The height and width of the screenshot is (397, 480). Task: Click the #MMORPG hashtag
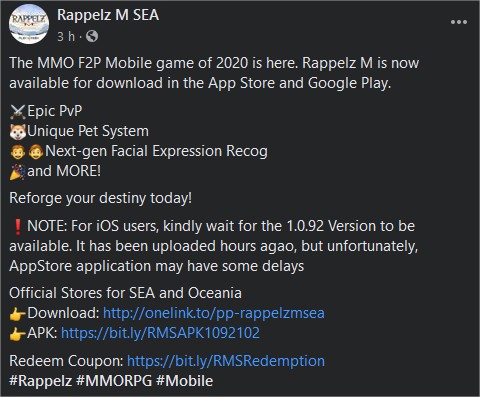pos(114,381)
